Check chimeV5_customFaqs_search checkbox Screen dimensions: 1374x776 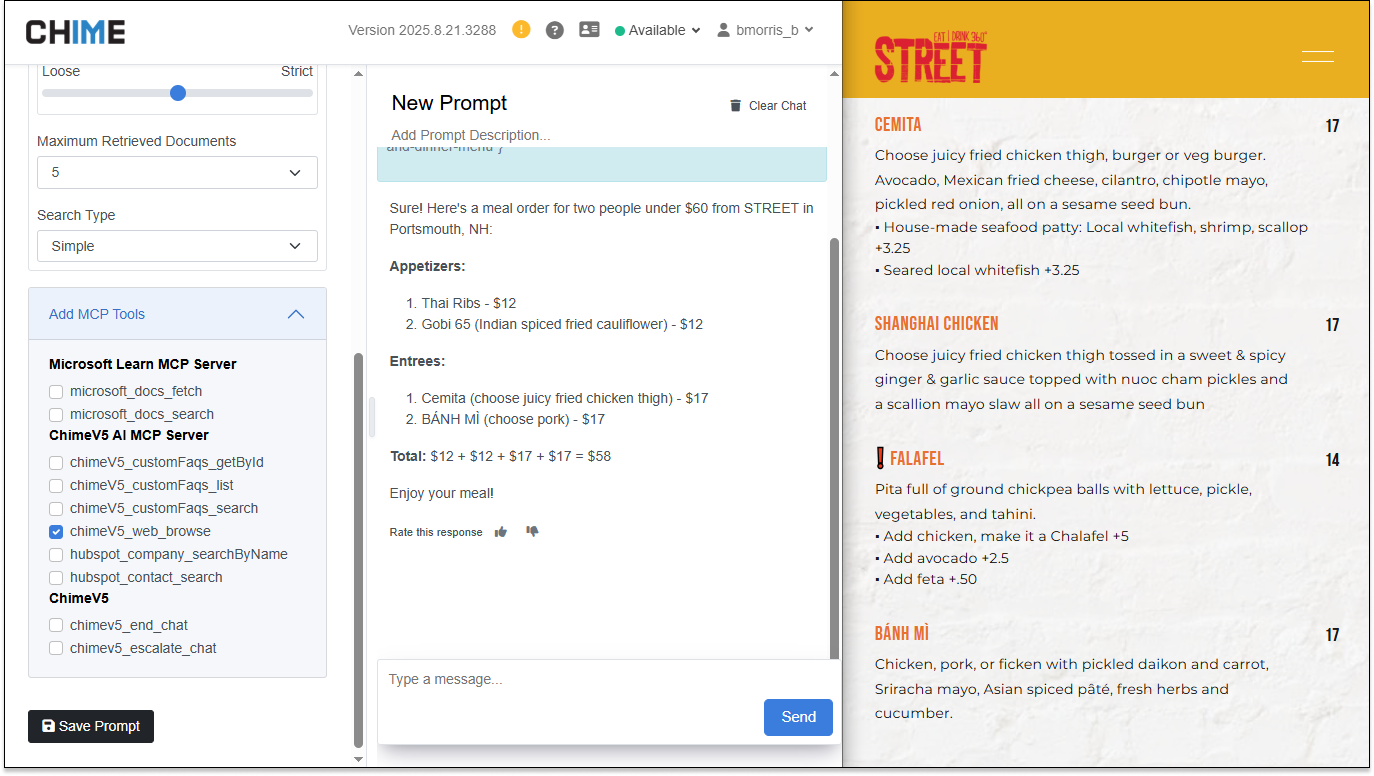(56, 508)
